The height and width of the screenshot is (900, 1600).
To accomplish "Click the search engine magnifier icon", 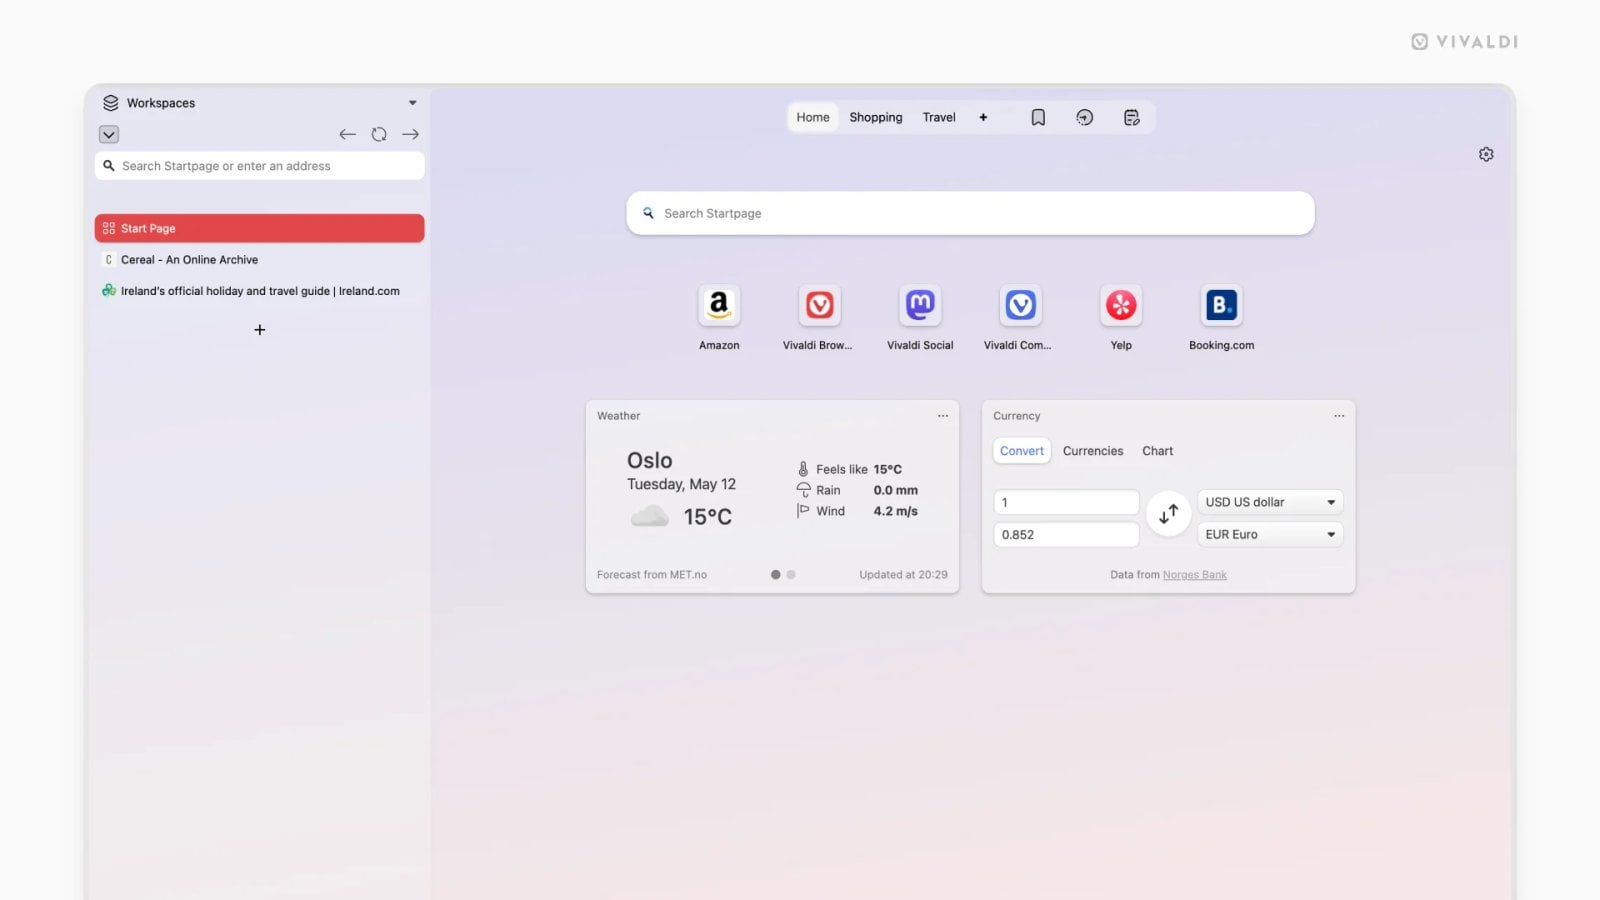I will point(648,213).
